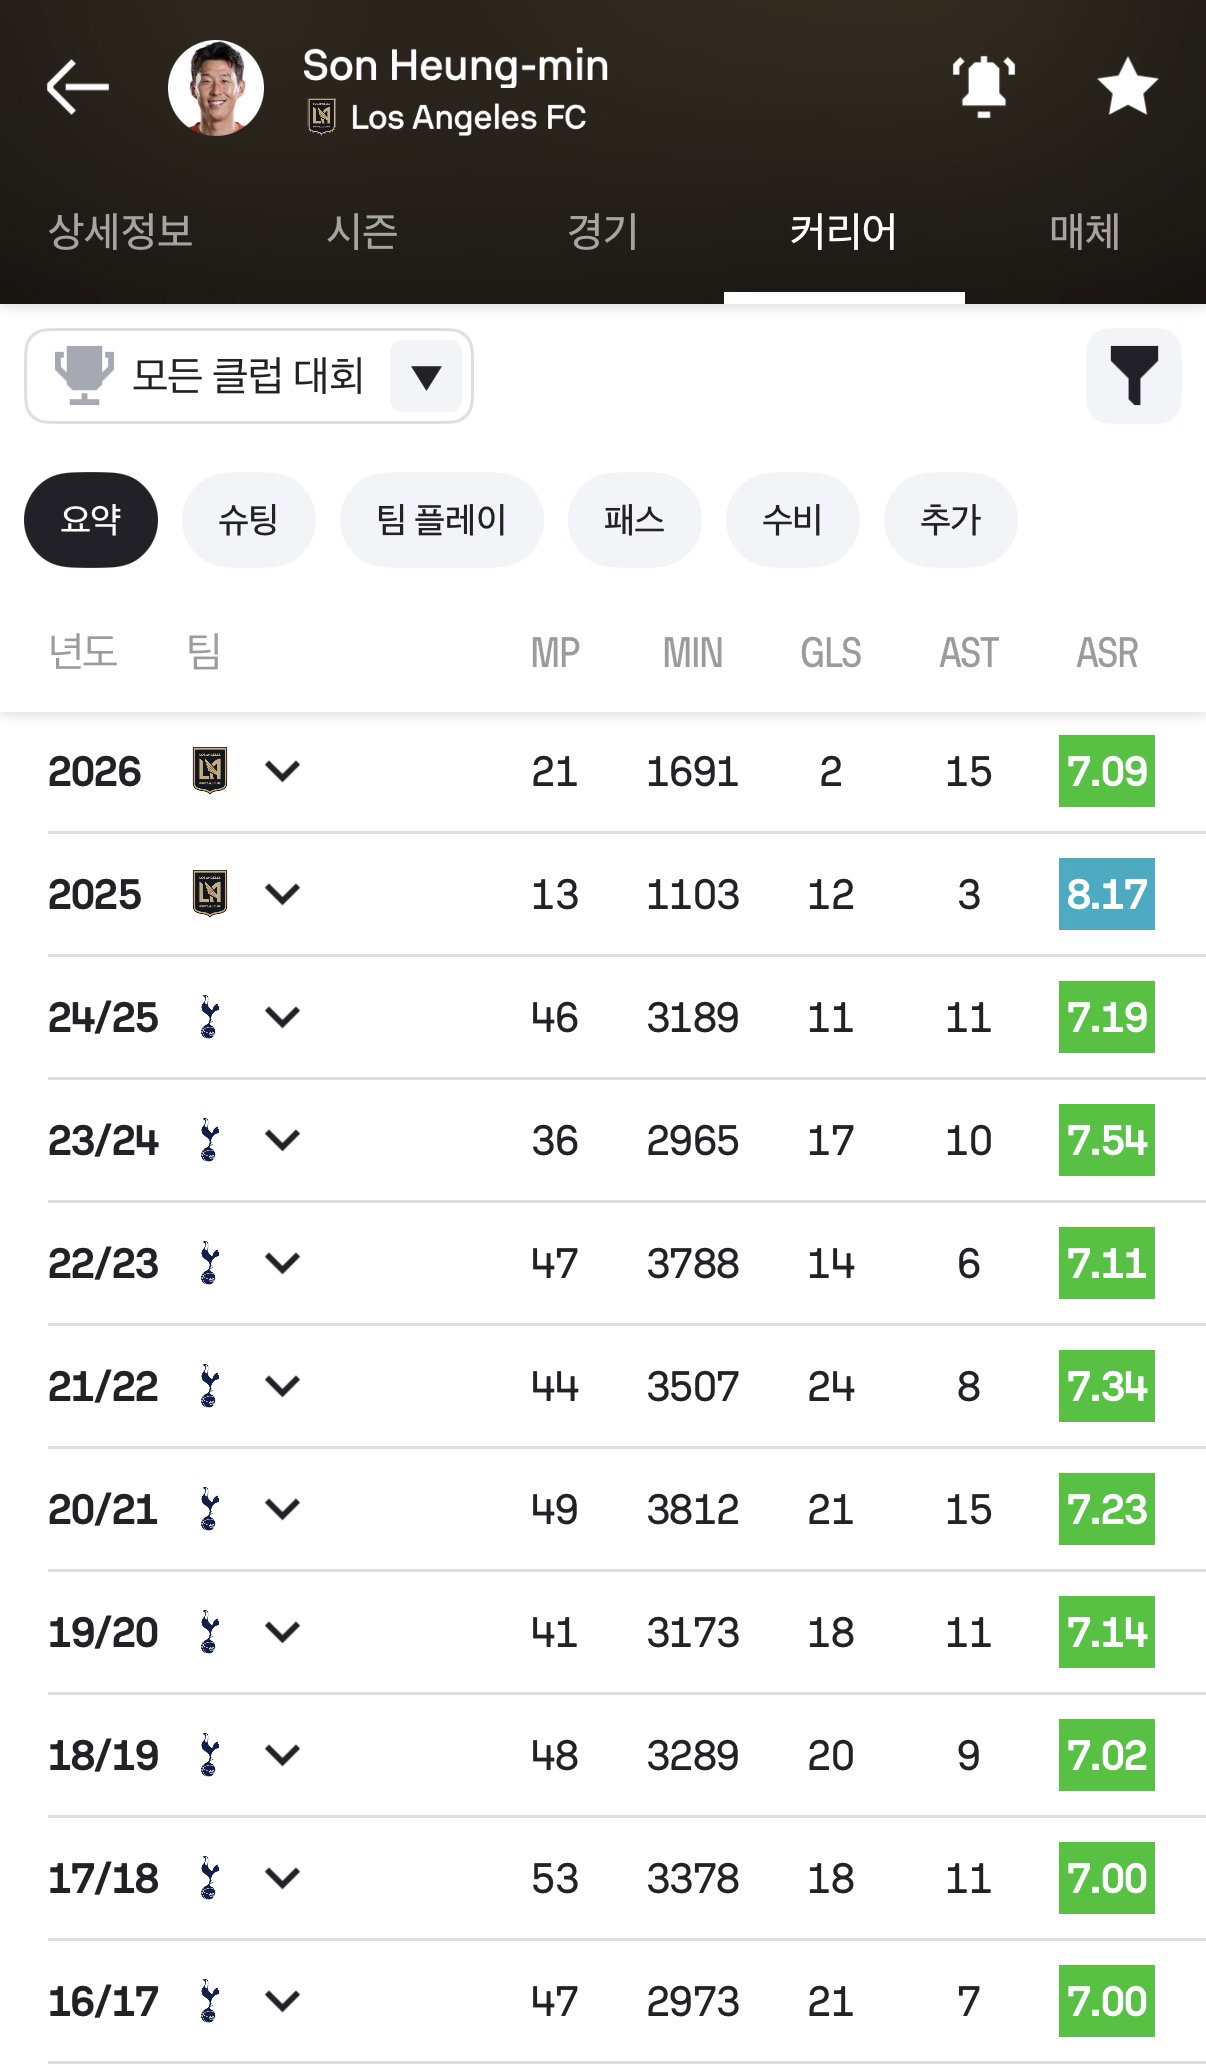Click the LAFC logo in 2026 row
This screenshot has height=2067, width=1206.
tap(210, 770)
